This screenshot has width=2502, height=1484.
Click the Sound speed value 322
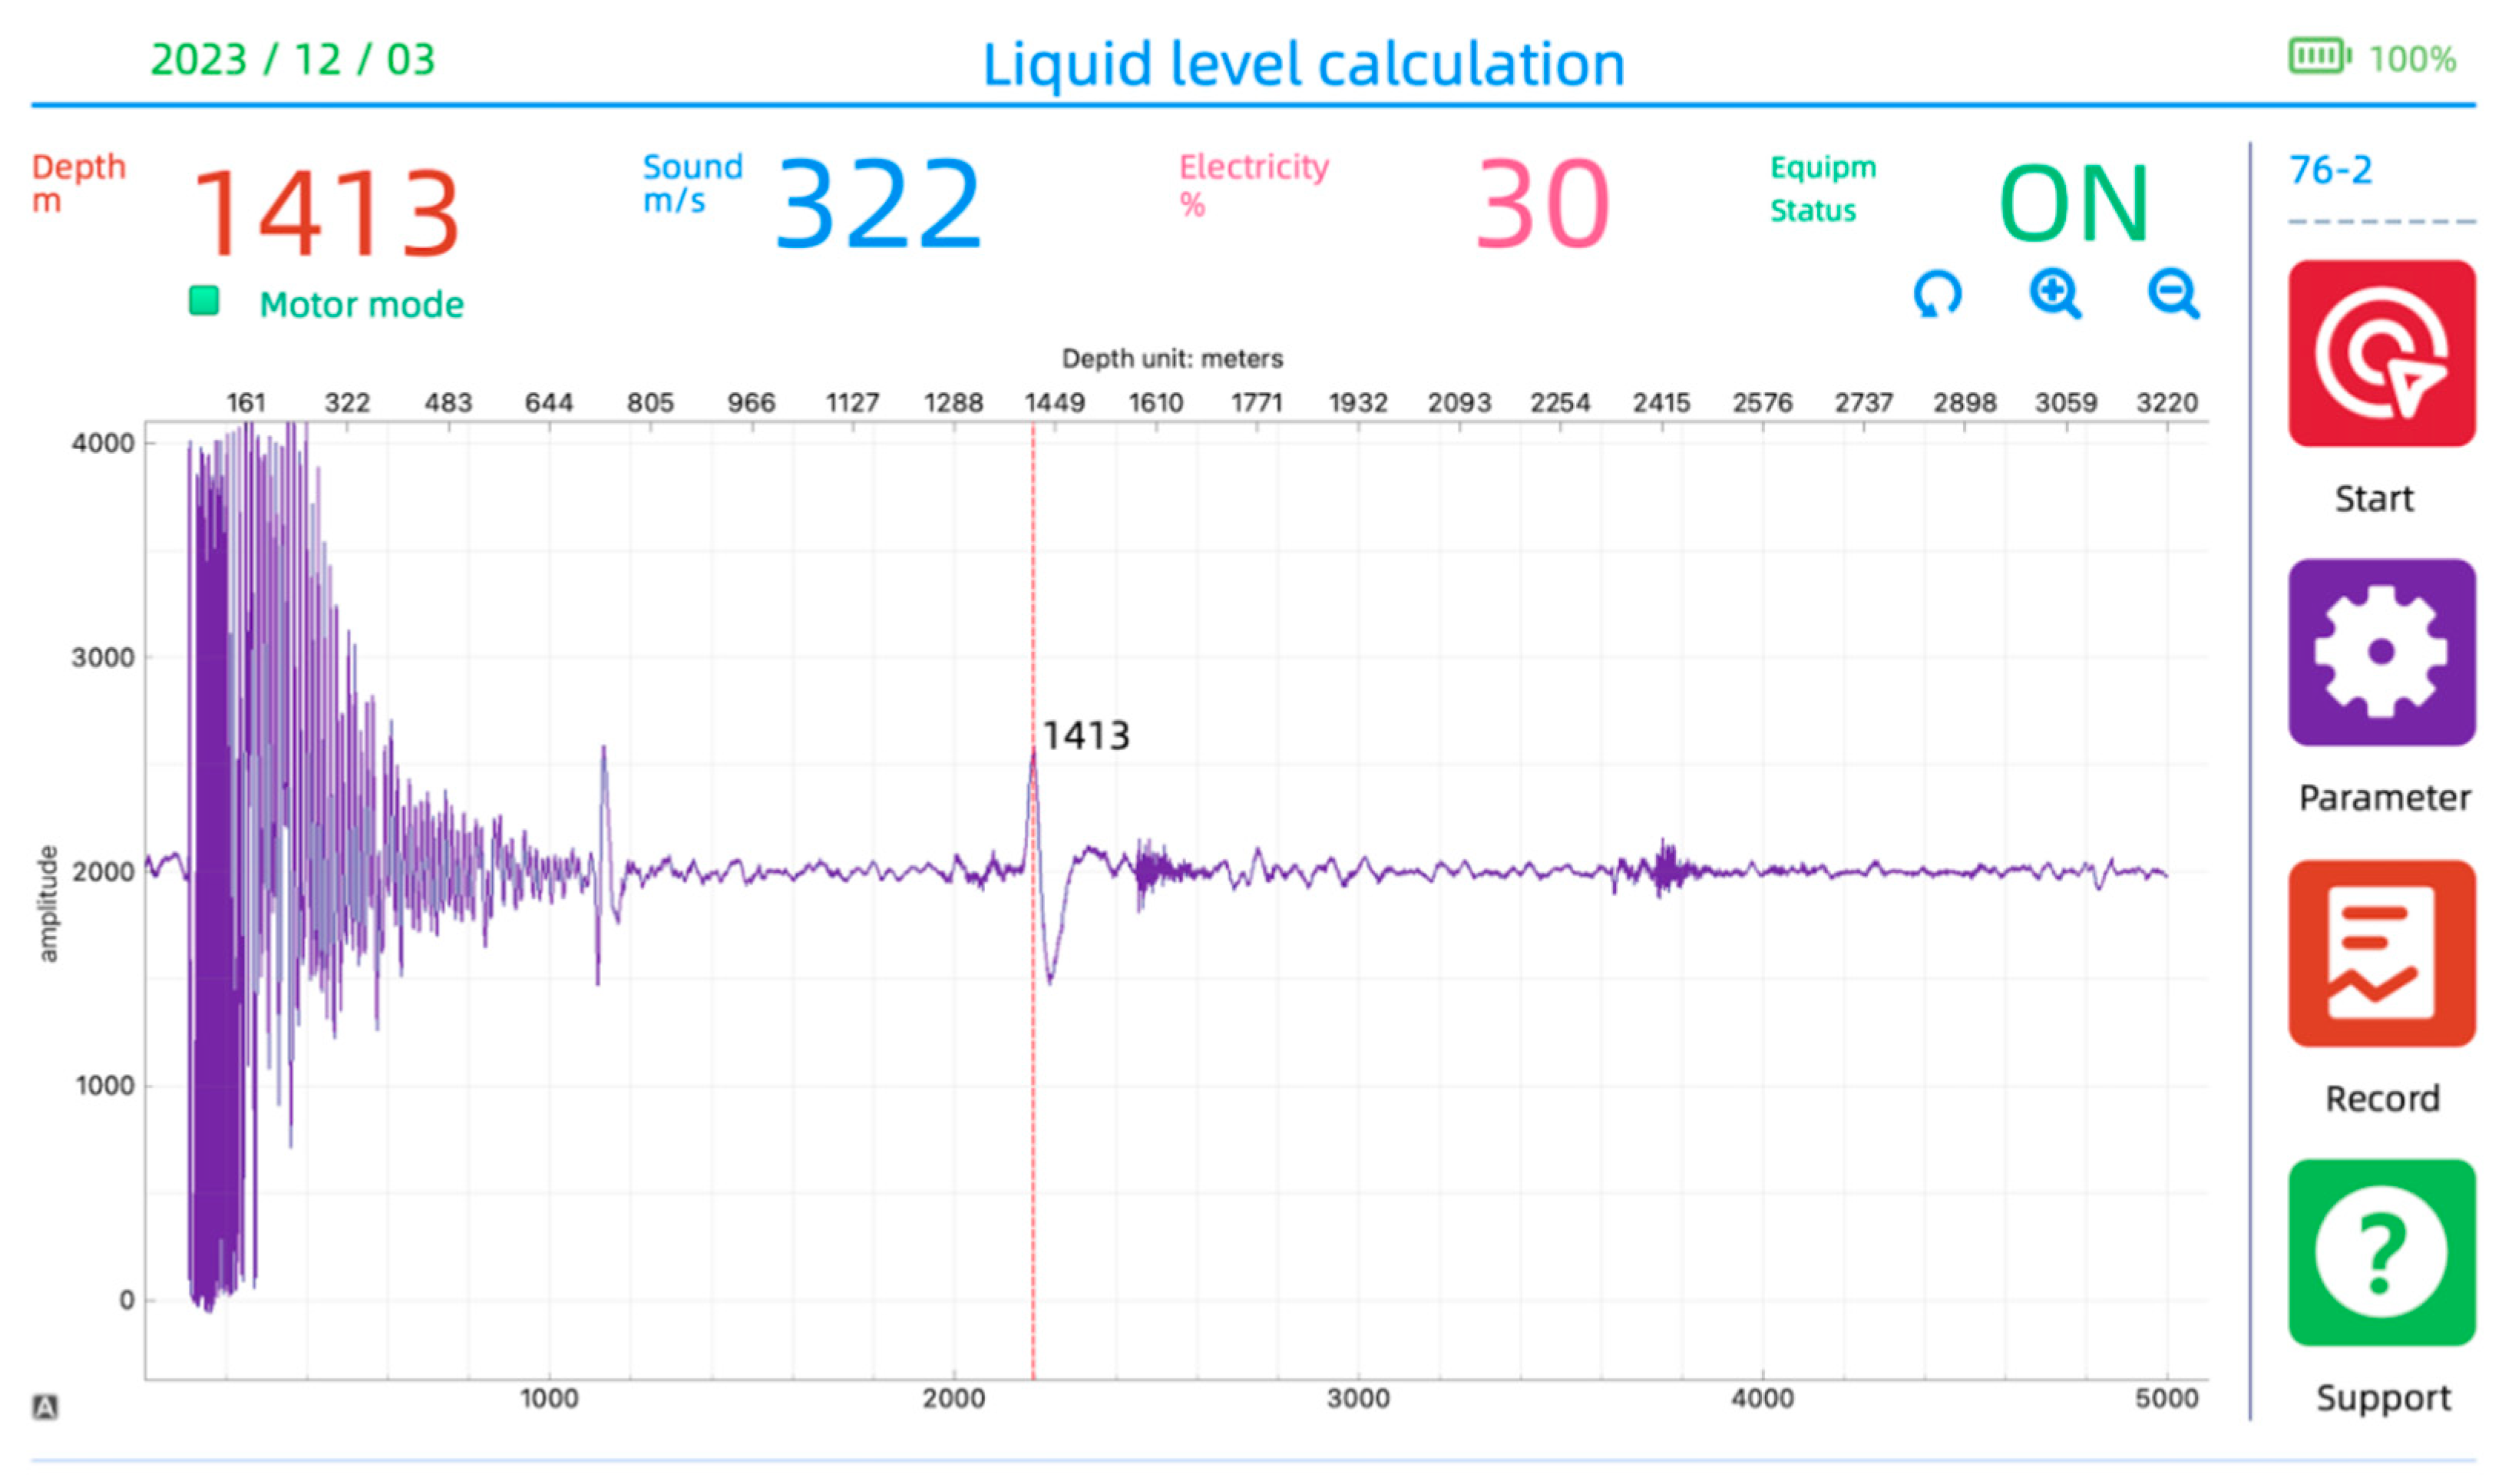[x=879, y=204]
